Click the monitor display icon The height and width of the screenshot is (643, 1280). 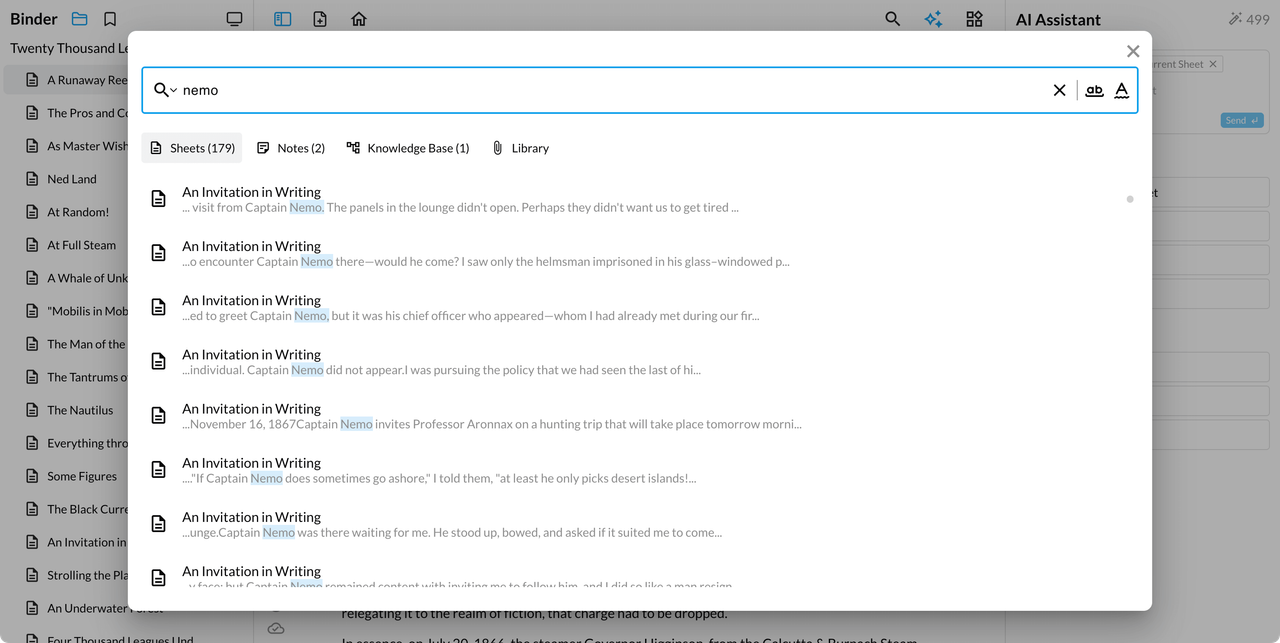click(234, 19)
